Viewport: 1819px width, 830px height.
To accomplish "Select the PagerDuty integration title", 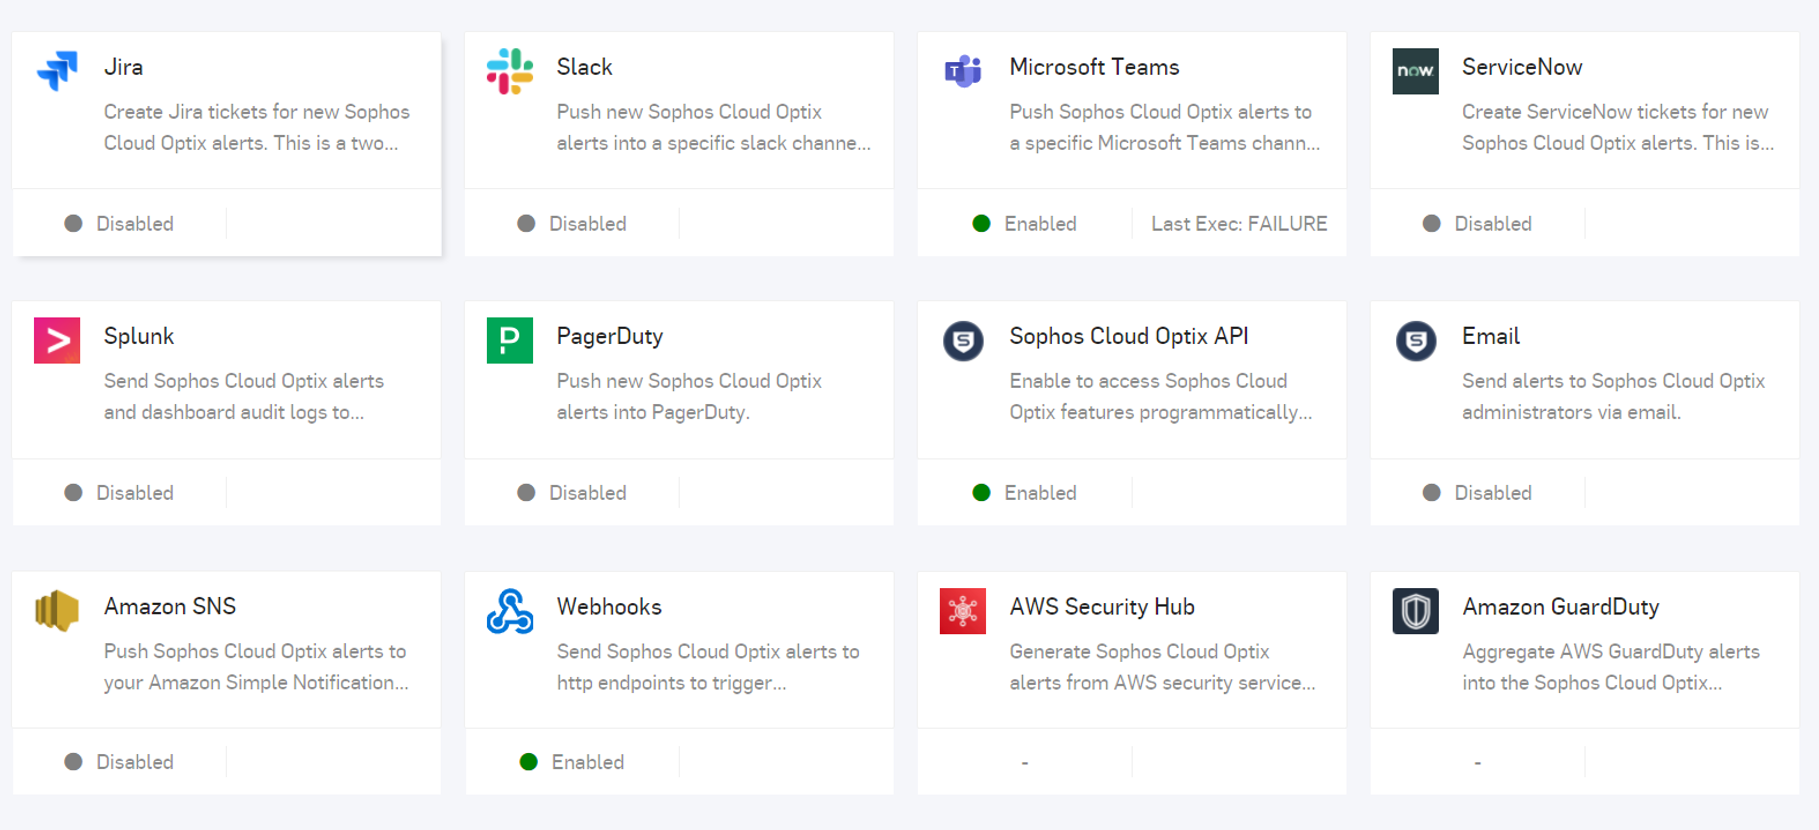I will click(x=609, y=336).
